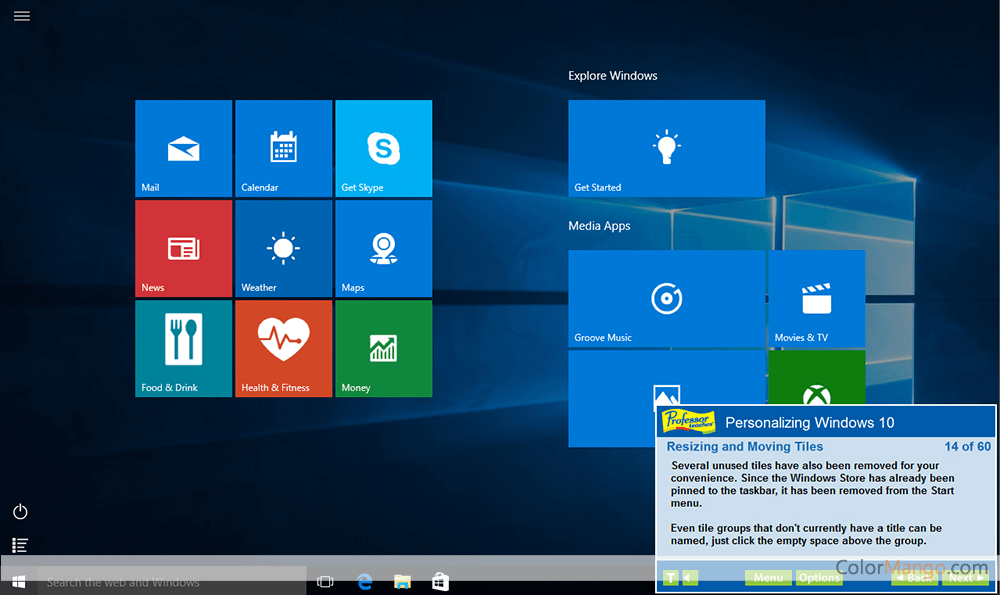Click the Personalizing Windows 10 title
1000x595 pixels.
[810, 422]
